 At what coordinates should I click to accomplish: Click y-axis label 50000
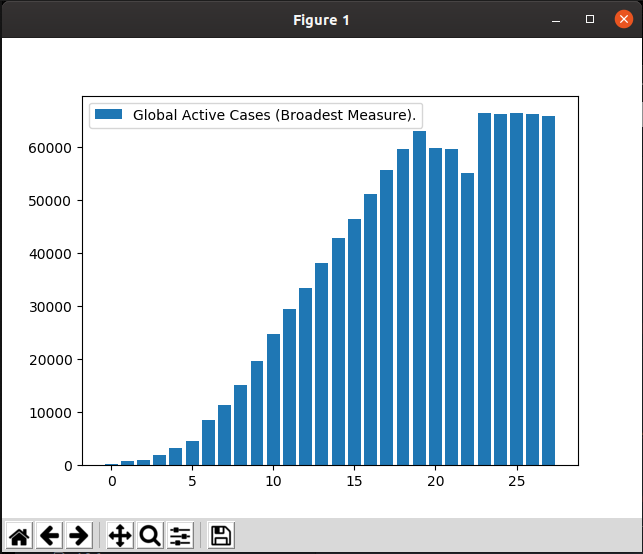click(x=50, y=201)
